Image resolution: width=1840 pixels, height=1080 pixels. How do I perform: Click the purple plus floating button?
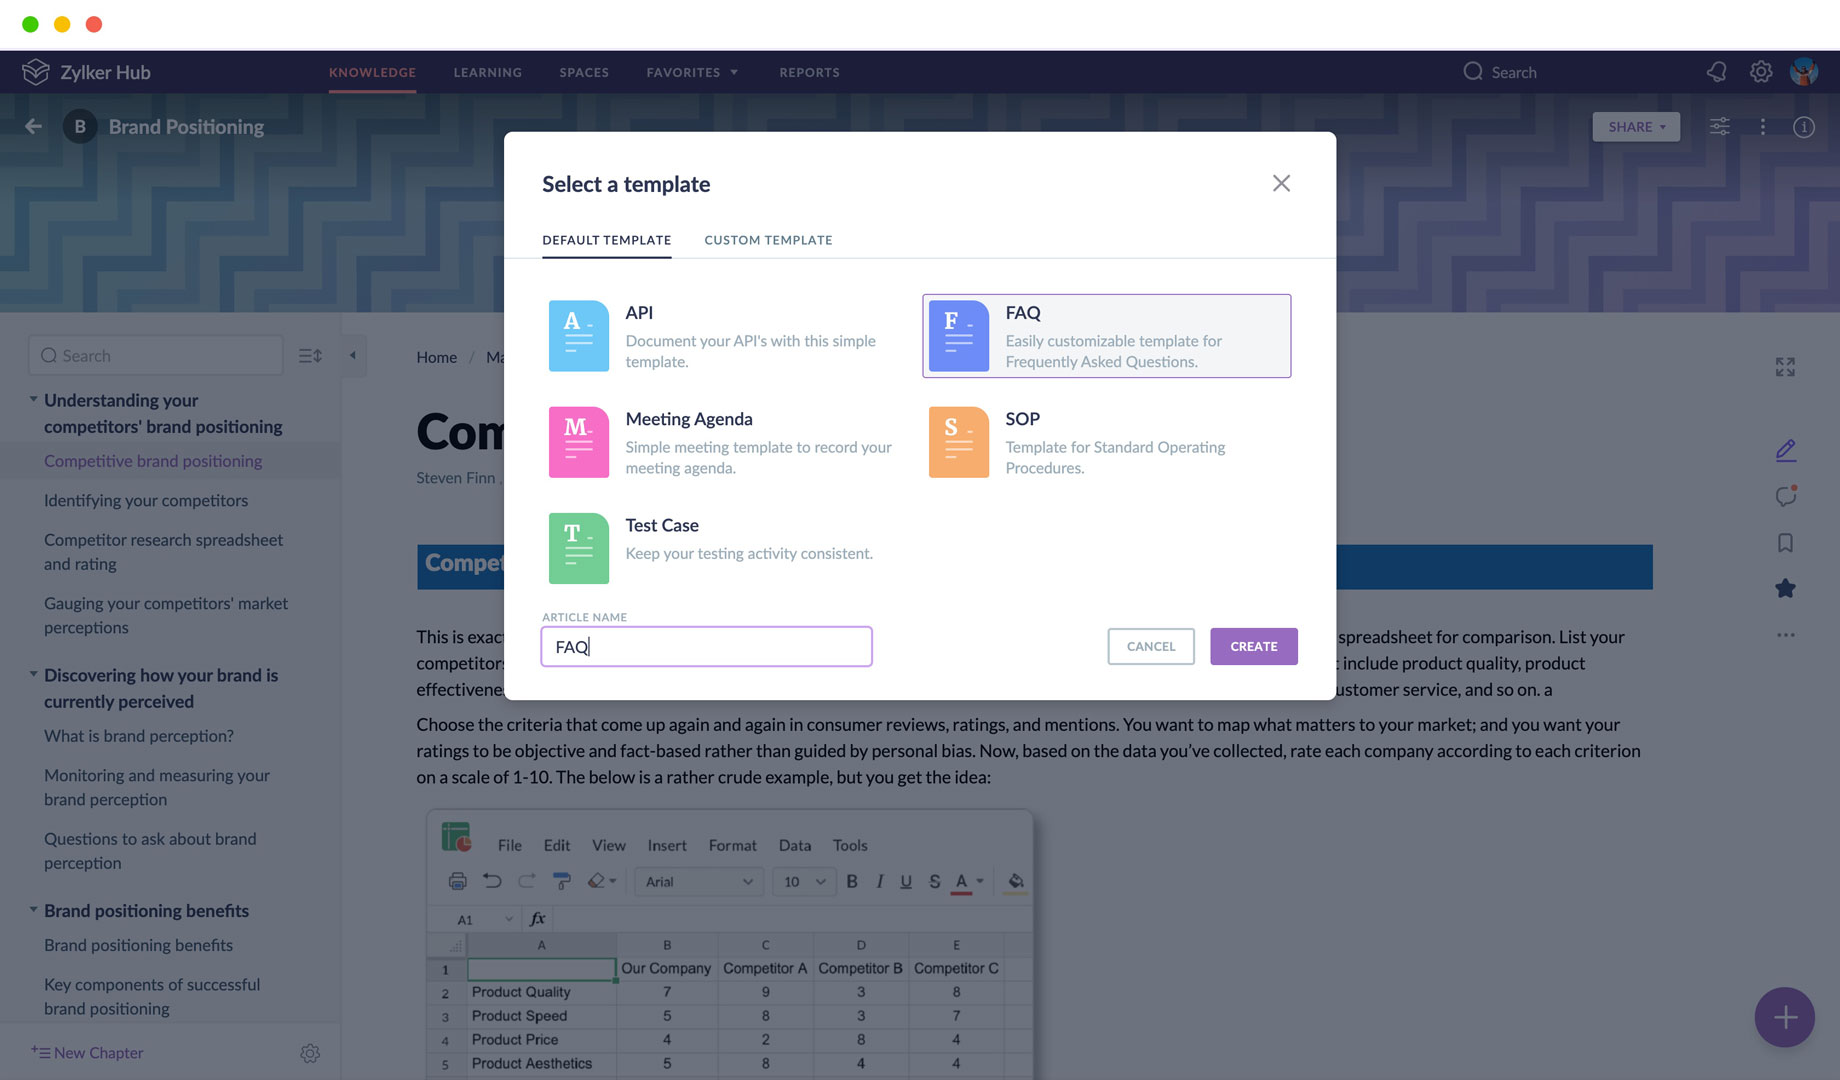click(1784, 1017)
